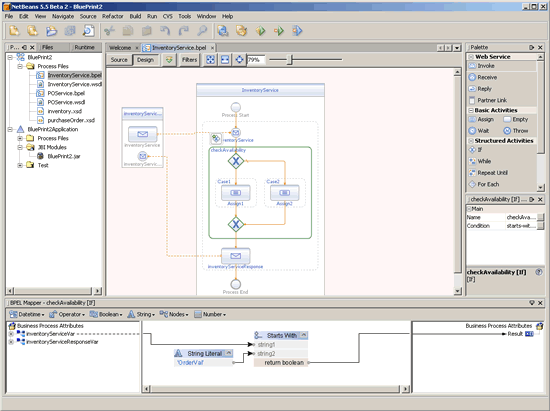This screenshot has width=550, height=411.
Task: Click the Debug Main Project icon
Action: (x=297, y=31)
